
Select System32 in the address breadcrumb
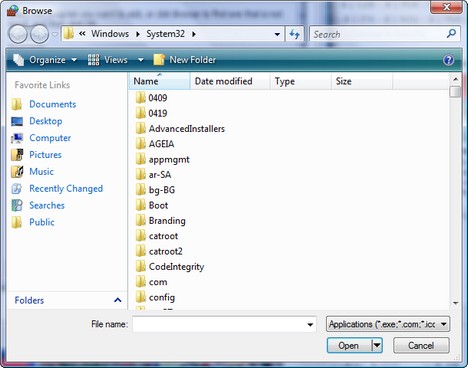(x=165, y=34)
